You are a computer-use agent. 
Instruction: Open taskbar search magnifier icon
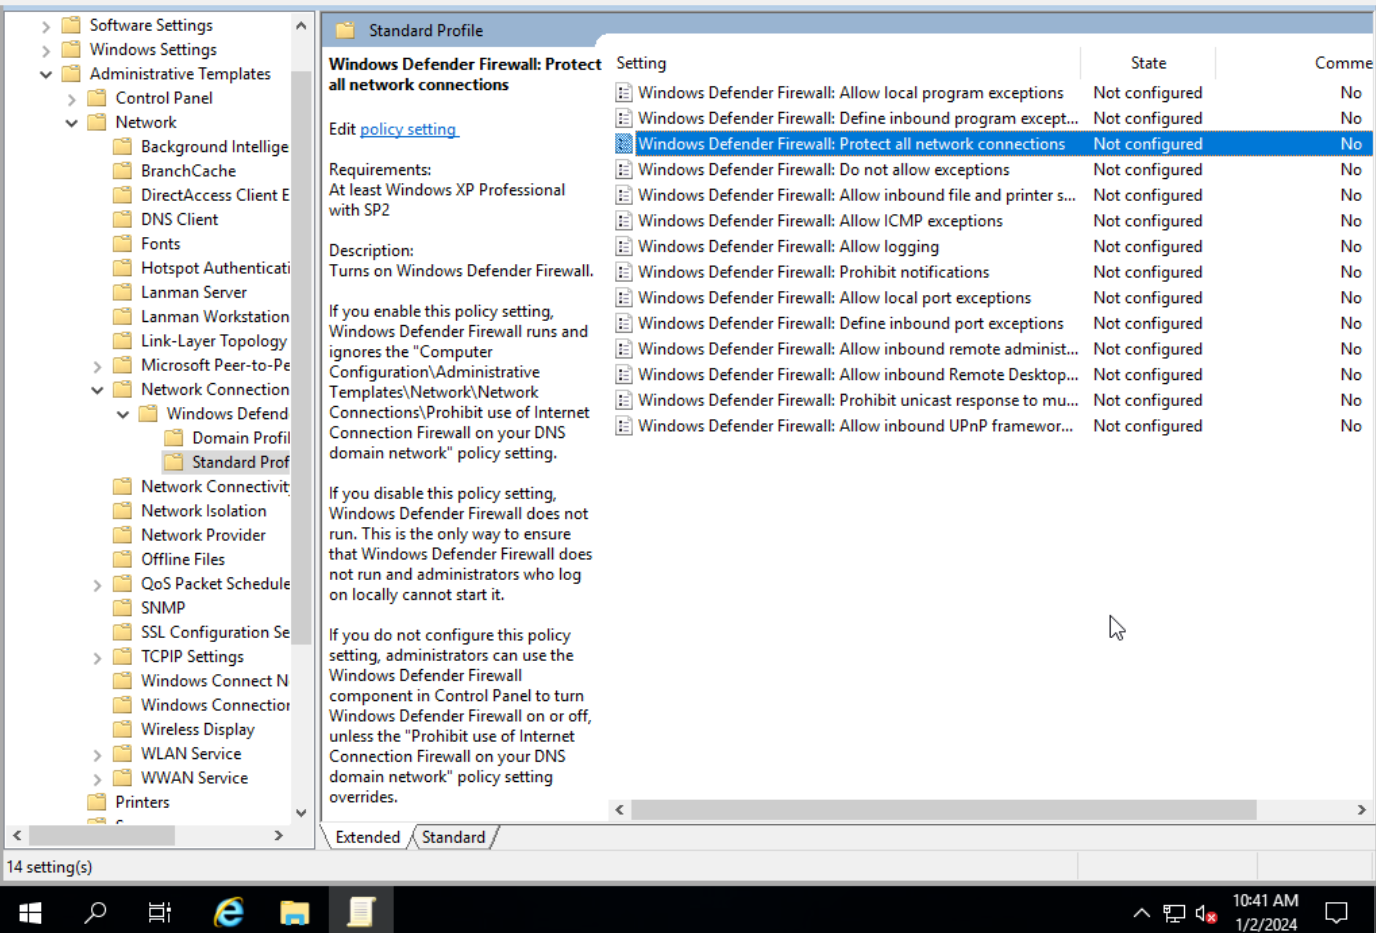click(x=95, y=911)
